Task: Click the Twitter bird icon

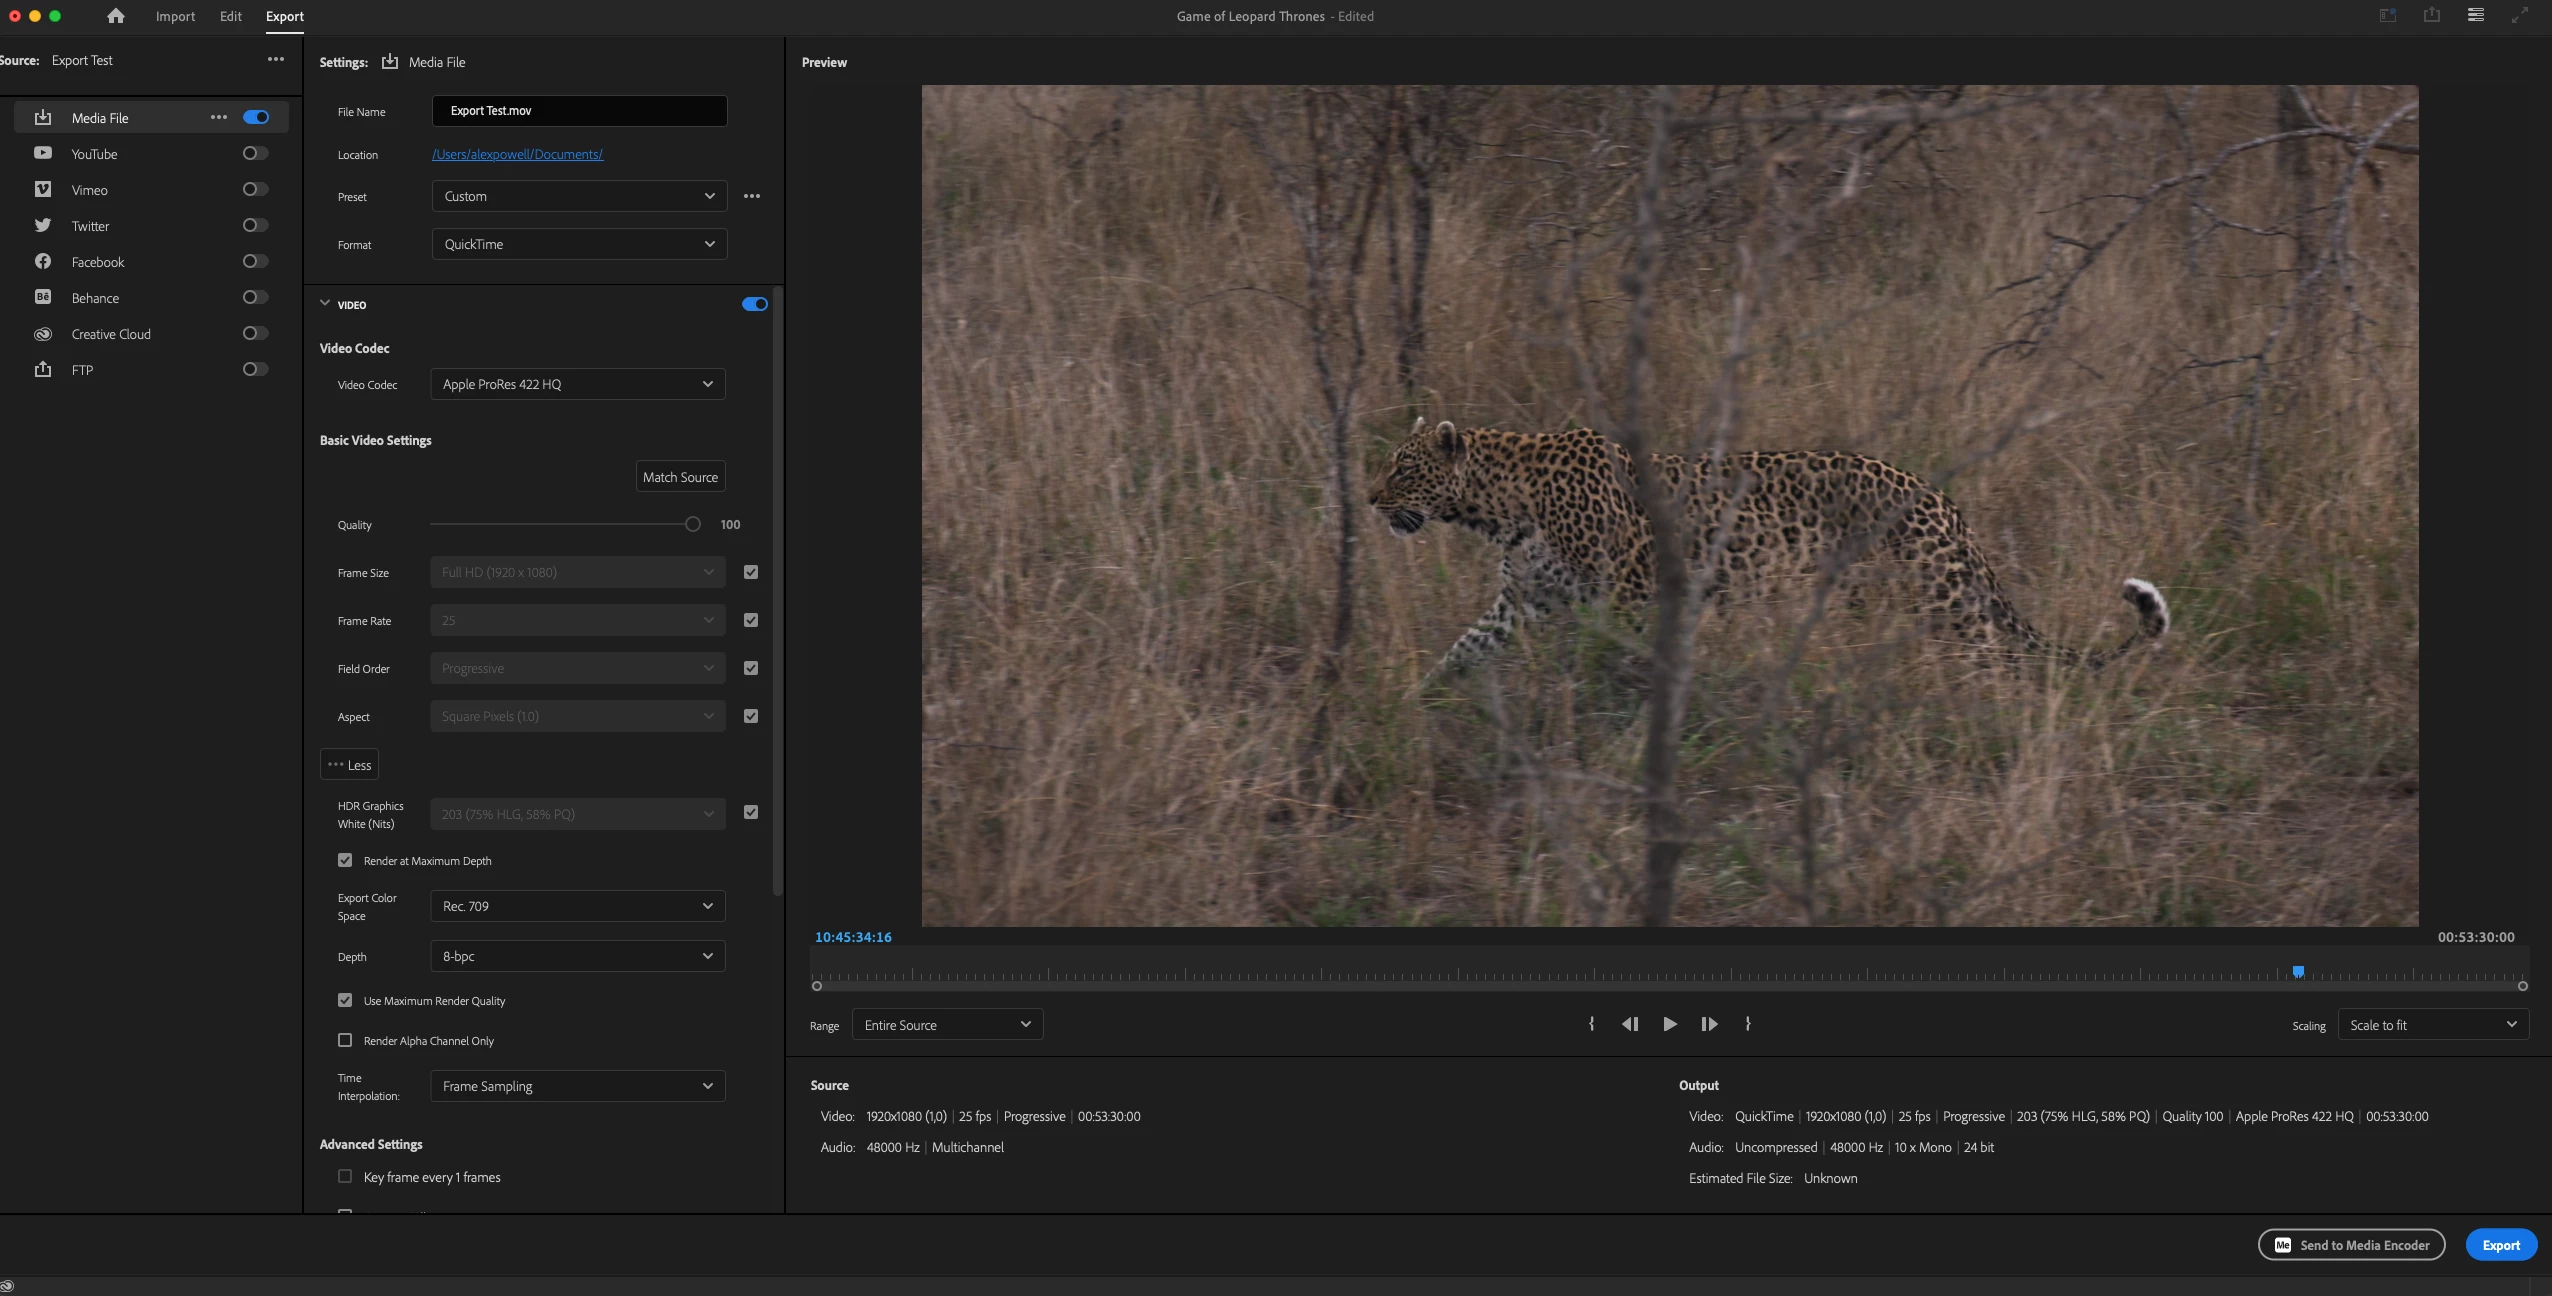Action: click(x=43, y=225)
